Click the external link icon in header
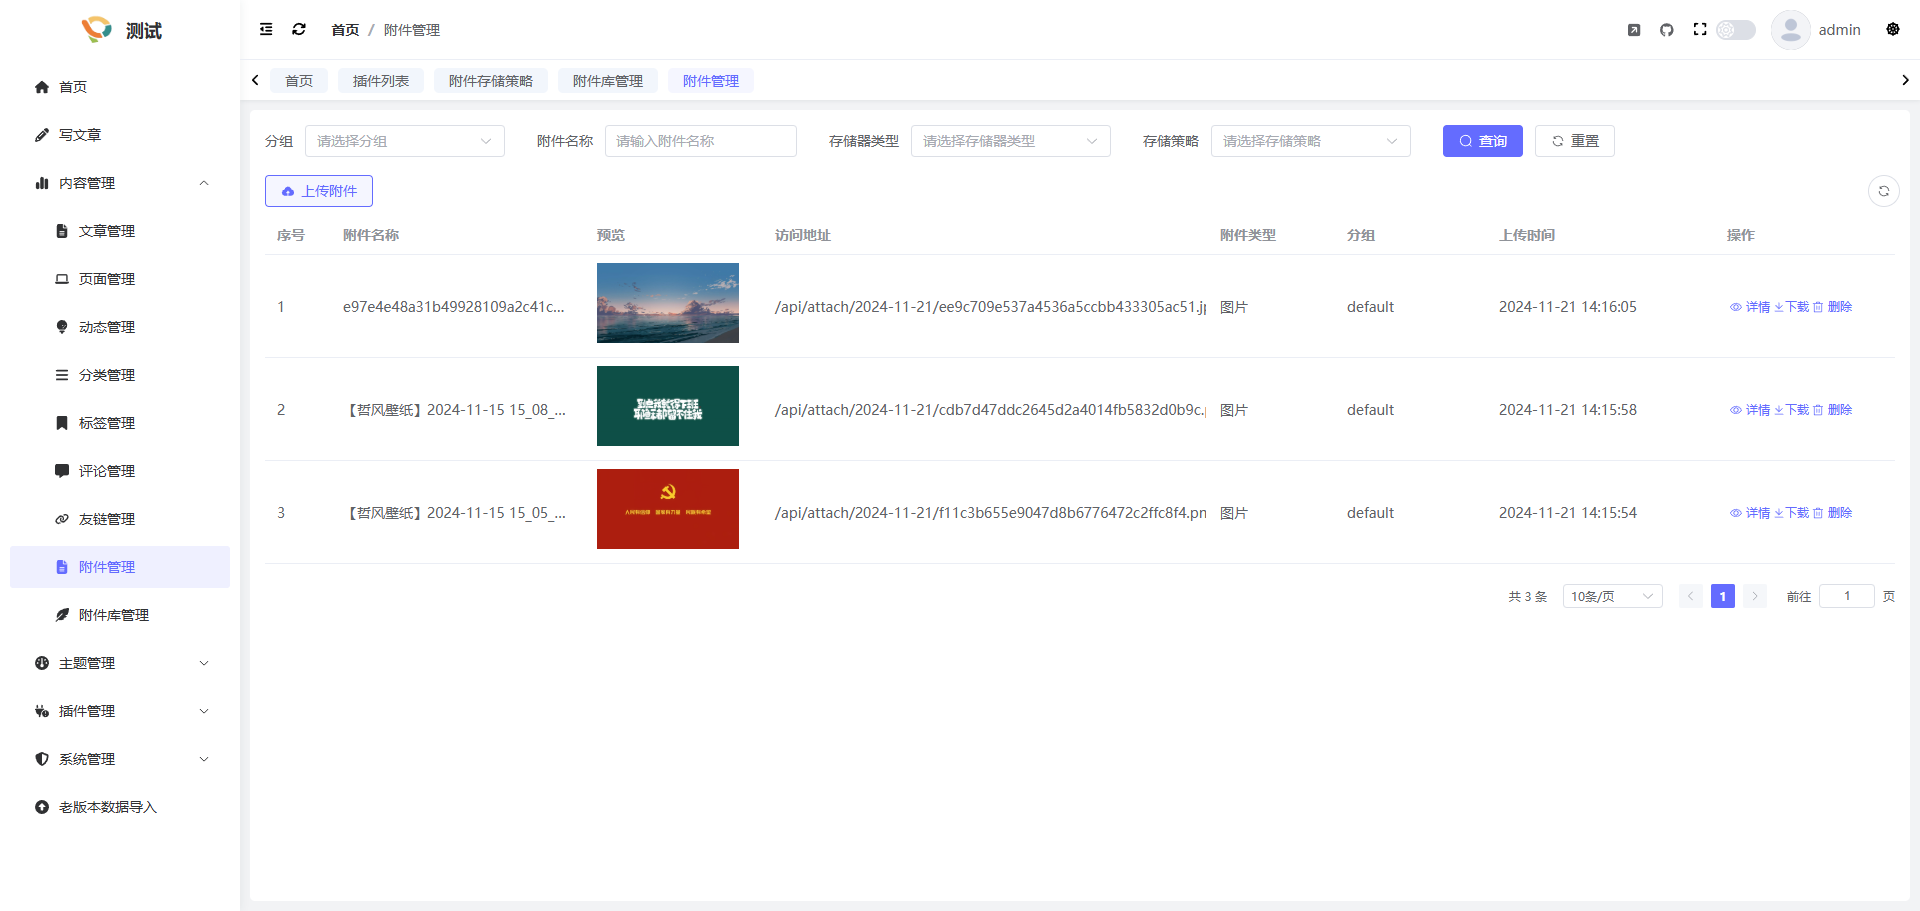 click(x=1634, y=30)
